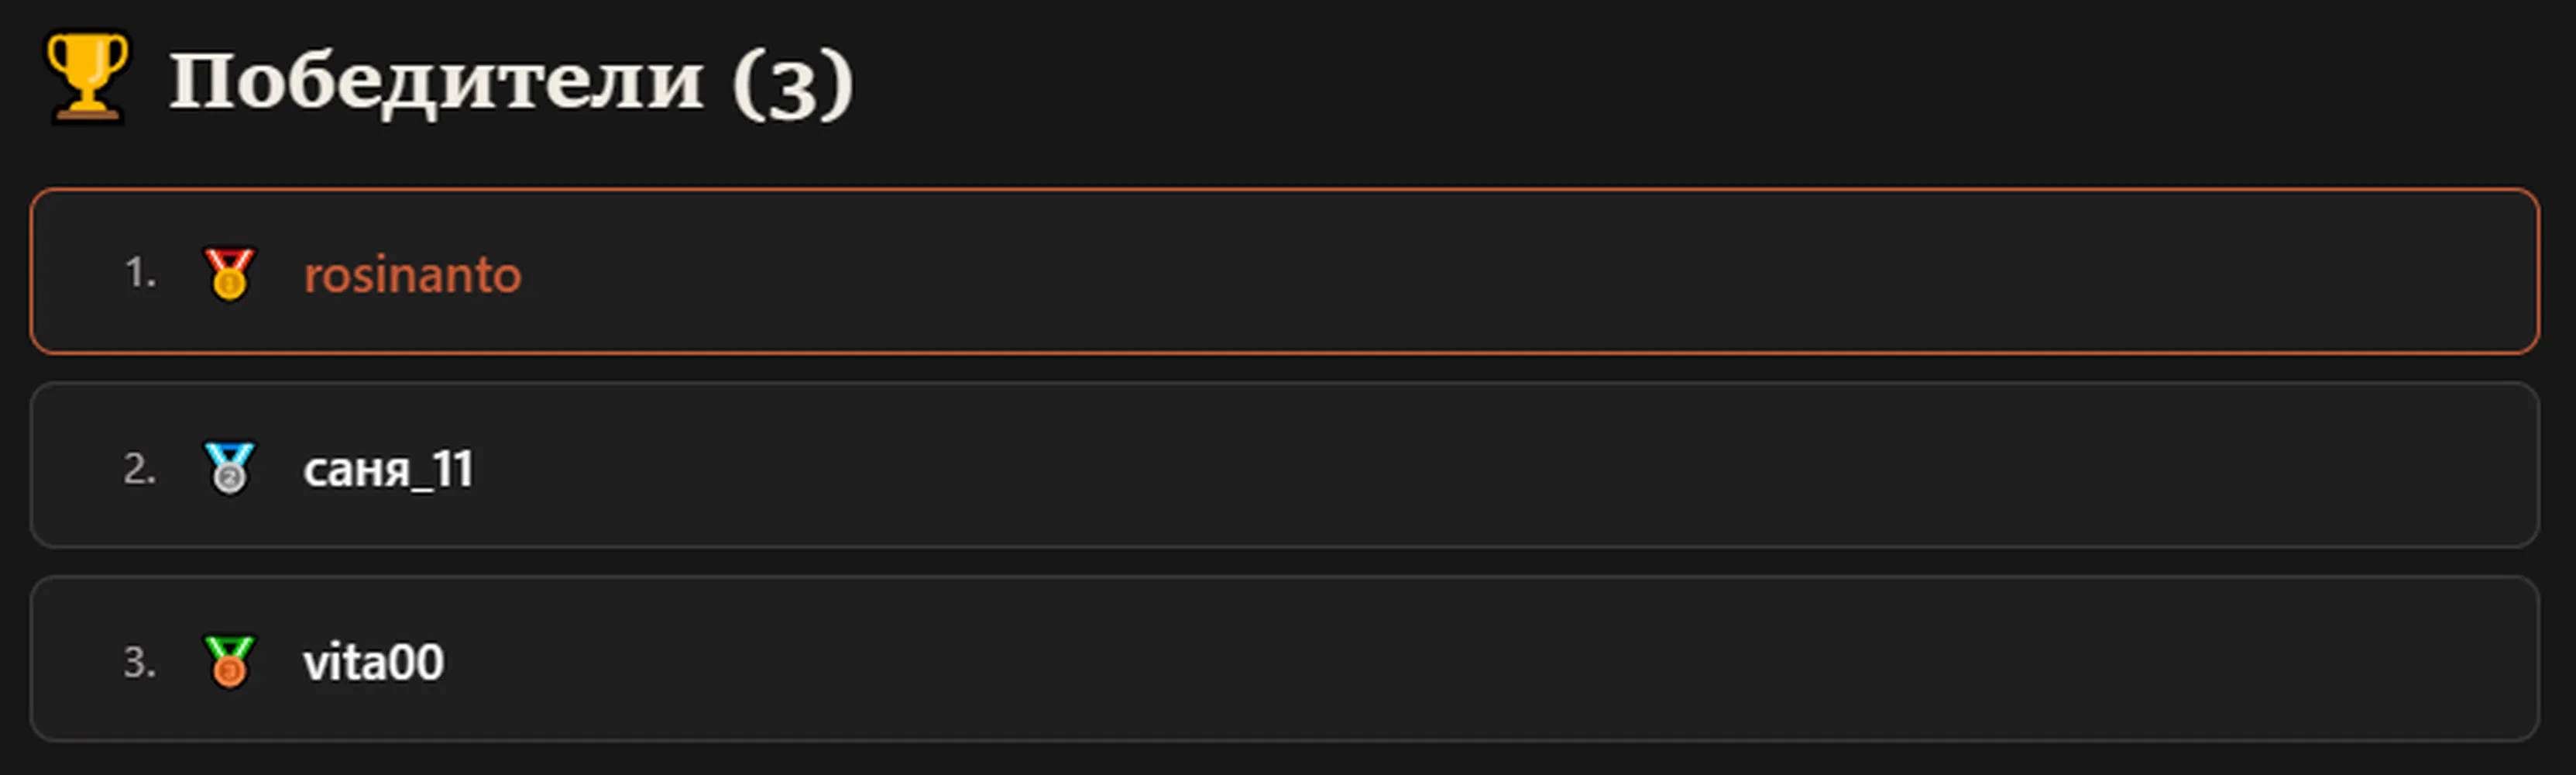Click the gold first-place medal icon
Screen dimensions: 2576x775
229,273
